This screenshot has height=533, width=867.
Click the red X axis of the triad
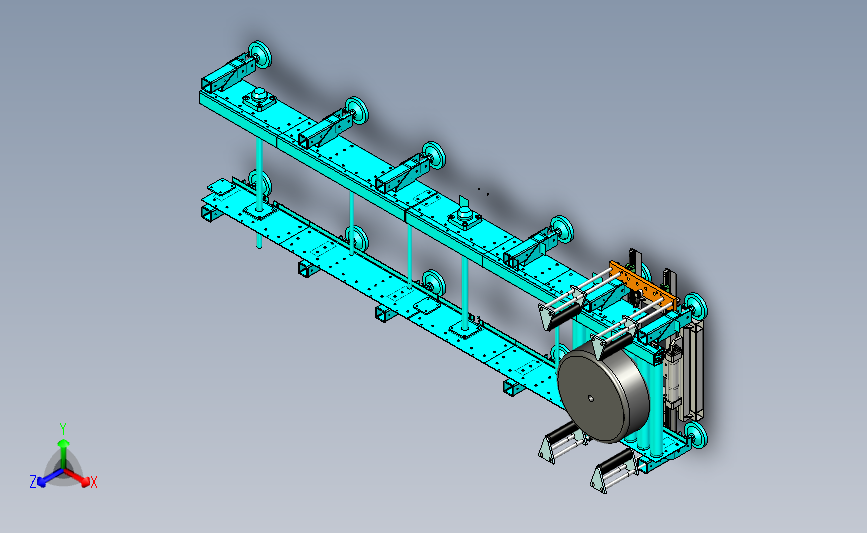tap(76, 478)
